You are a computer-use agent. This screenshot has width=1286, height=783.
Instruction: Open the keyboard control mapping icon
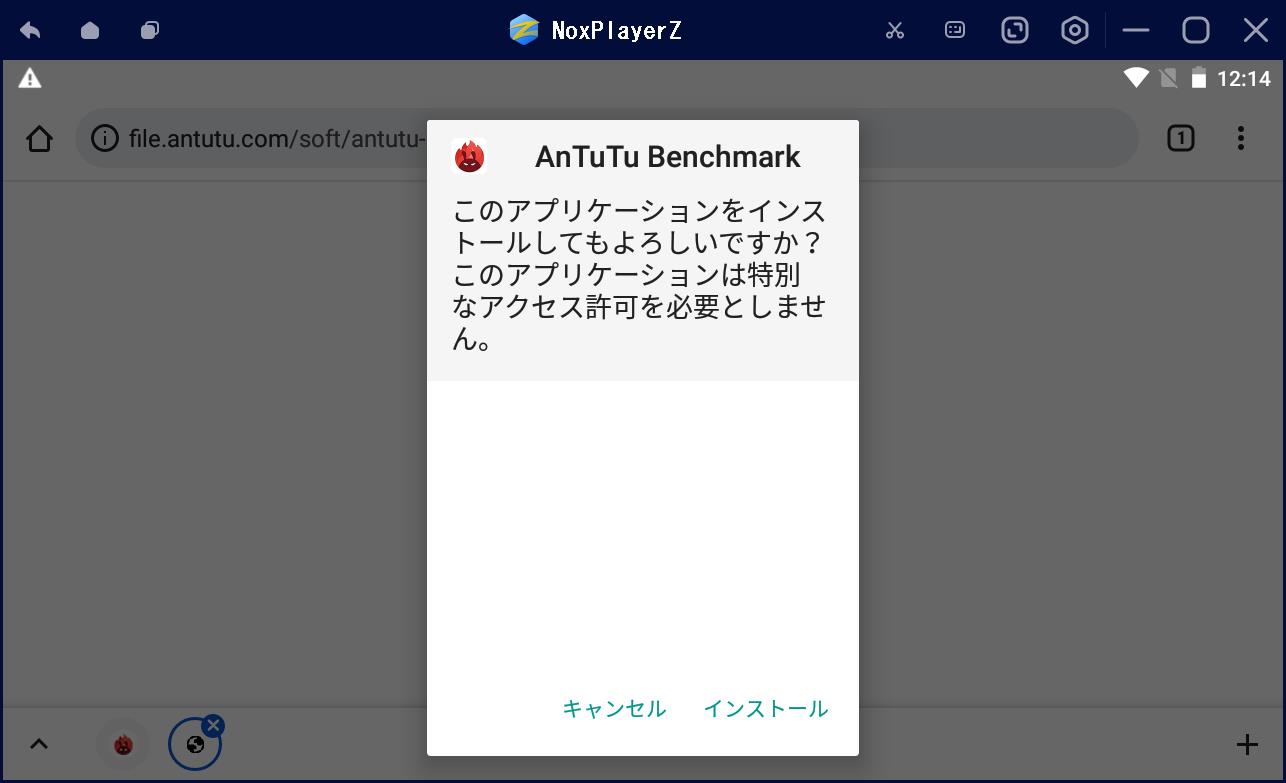(954, 30)
